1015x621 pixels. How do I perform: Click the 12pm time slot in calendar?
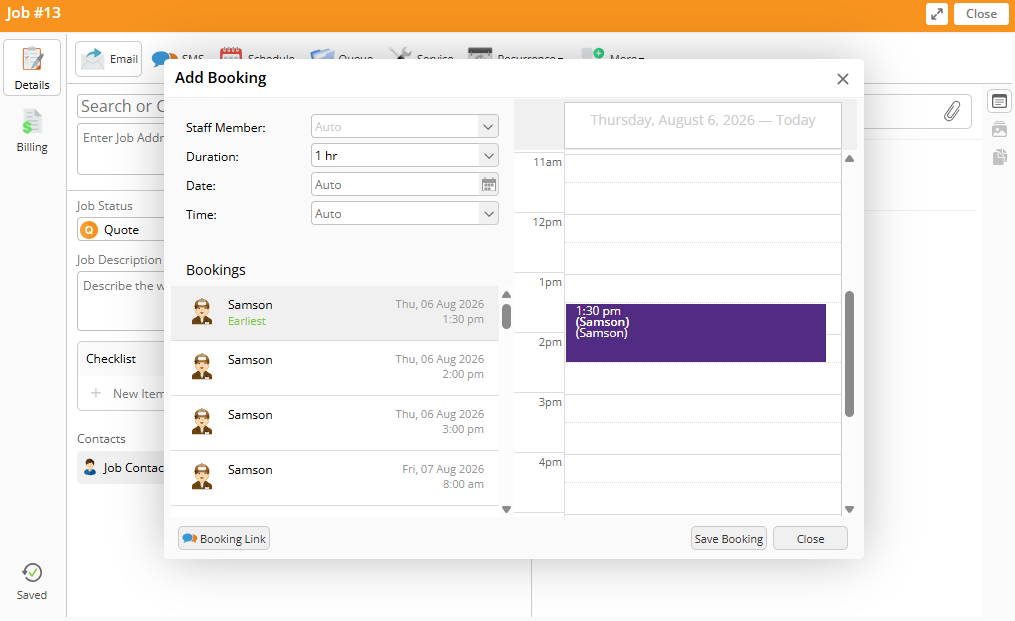click(702, 244)
